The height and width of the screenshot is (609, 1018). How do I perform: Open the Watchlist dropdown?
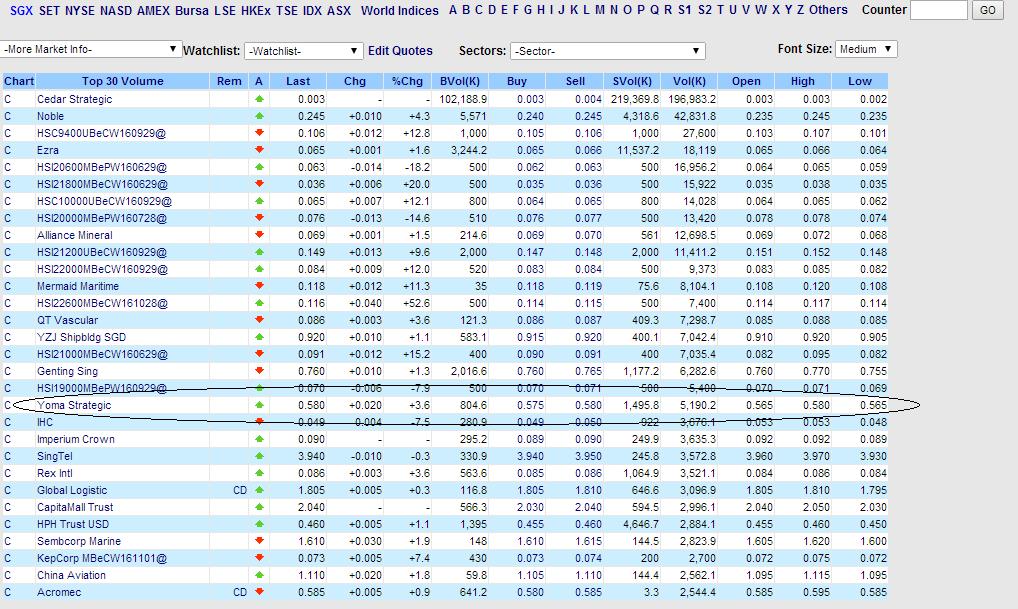[304, 51]
